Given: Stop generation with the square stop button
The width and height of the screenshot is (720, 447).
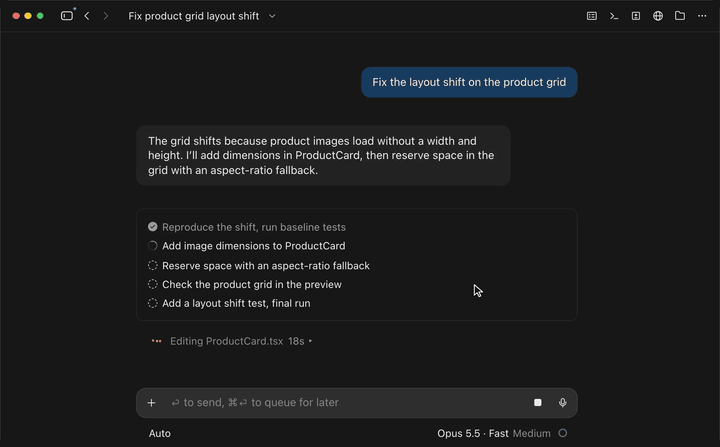Looking at the screenshot, I should [538, 403].
